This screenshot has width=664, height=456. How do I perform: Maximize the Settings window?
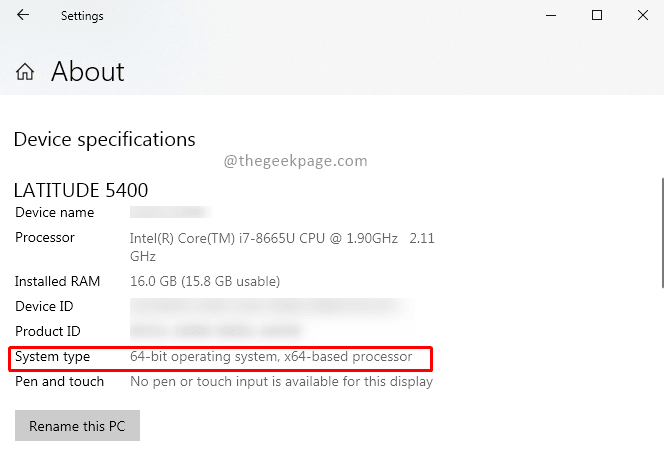click(597, 16)
